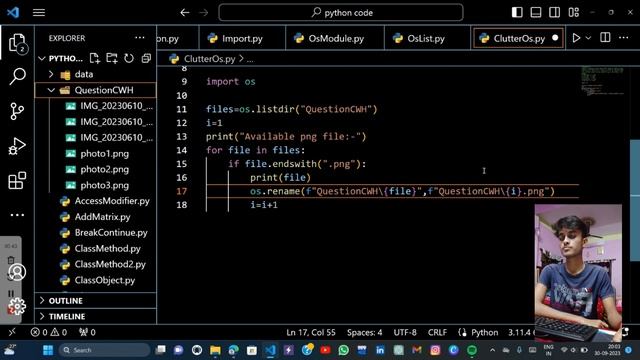Screen dimensions: 640x360
Task: Show additional views ellipsis in activity bar
Action: click(x=17, y=215)
